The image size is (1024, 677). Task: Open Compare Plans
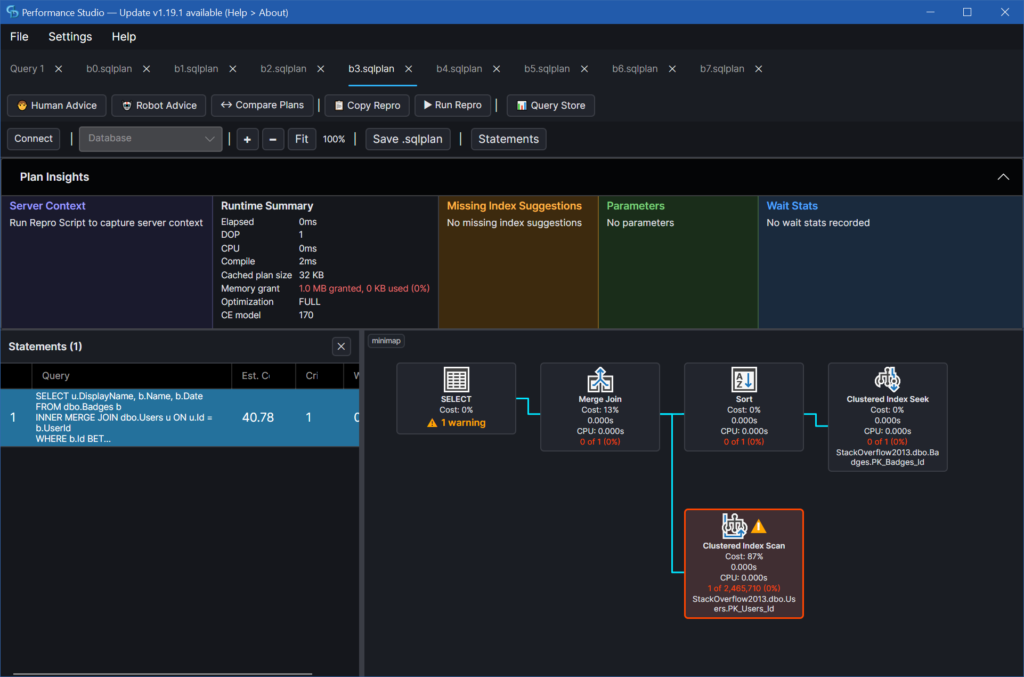[x=262, y=105]
